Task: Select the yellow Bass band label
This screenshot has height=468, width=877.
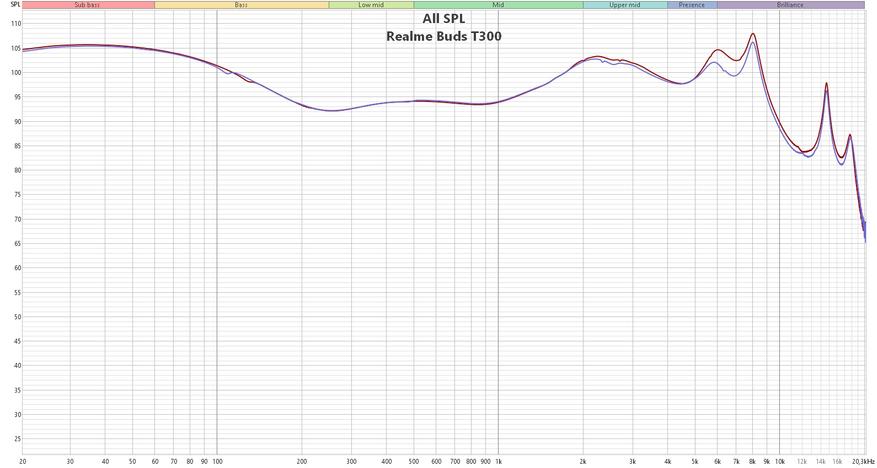Action: click(x=242, y=5)
